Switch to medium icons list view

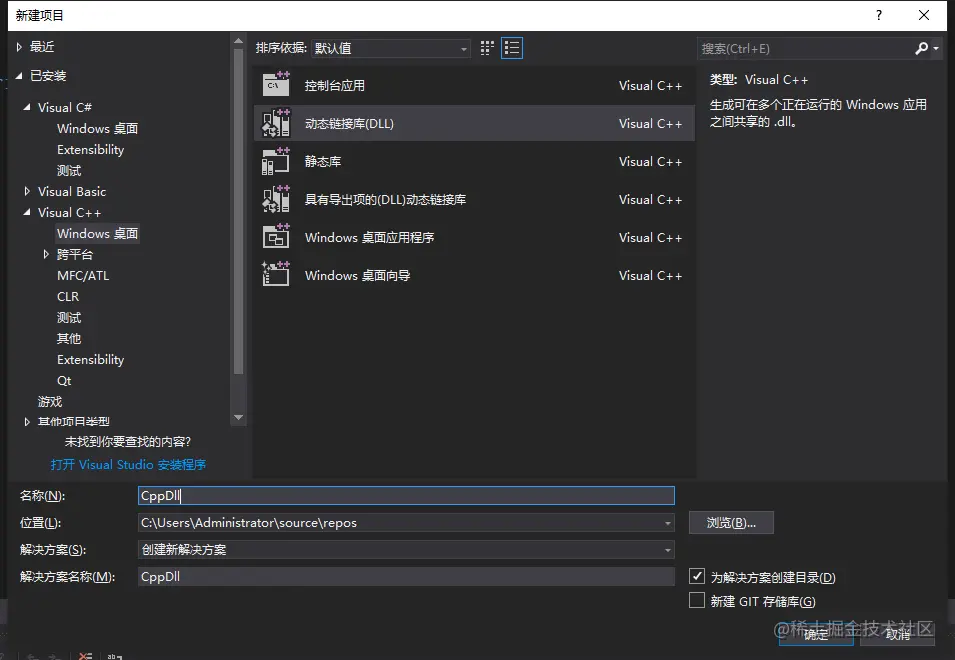click(512, 48)
